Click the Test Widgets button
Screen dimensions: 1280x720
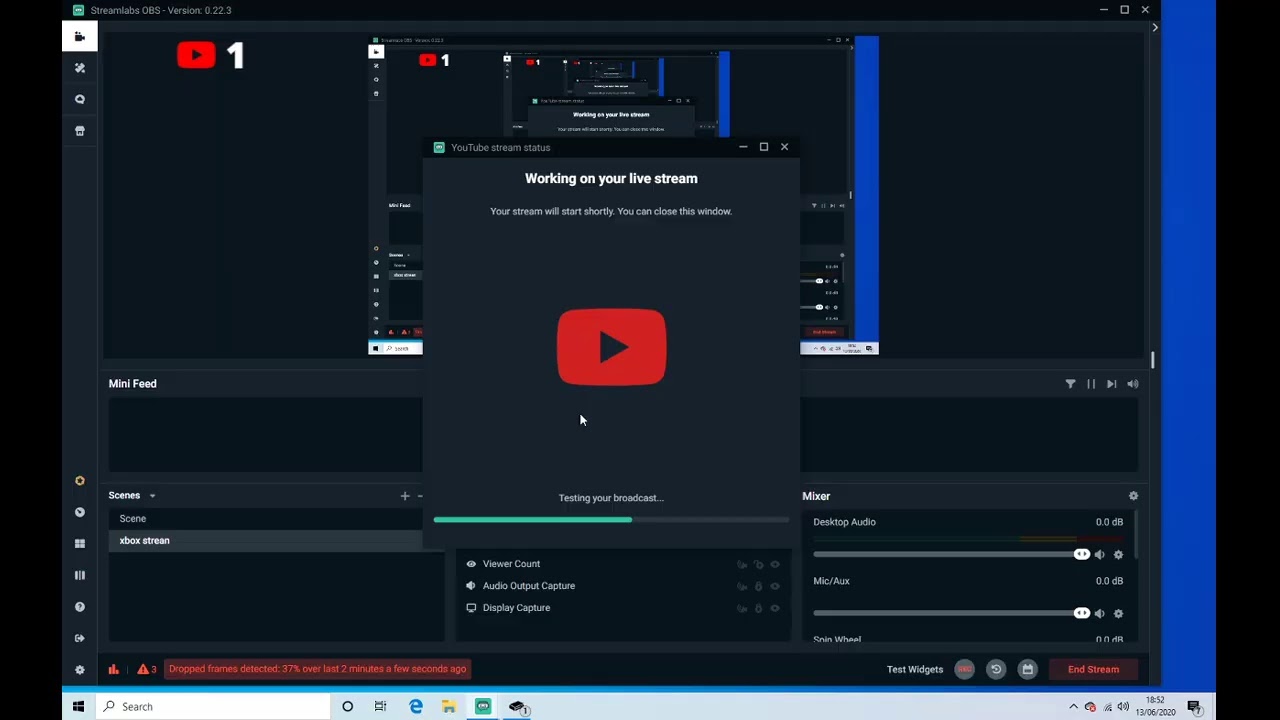[x=915, y=670]
